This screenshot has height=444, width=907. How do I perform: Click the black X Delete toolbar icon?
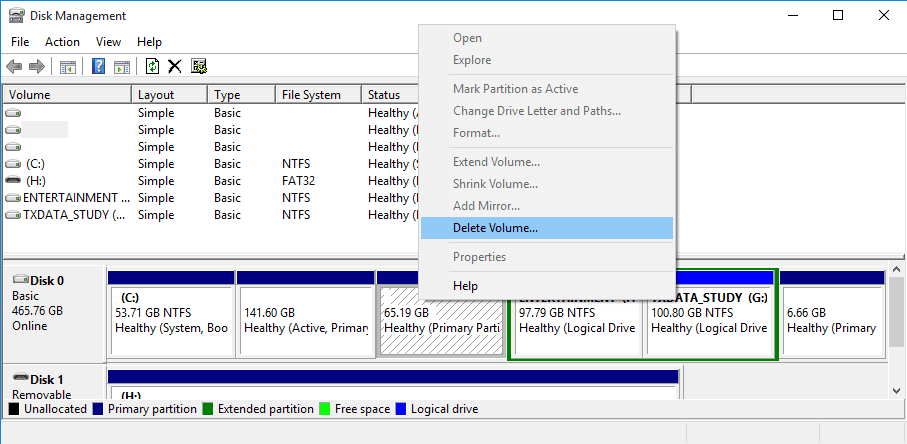[x=175, y=66]
